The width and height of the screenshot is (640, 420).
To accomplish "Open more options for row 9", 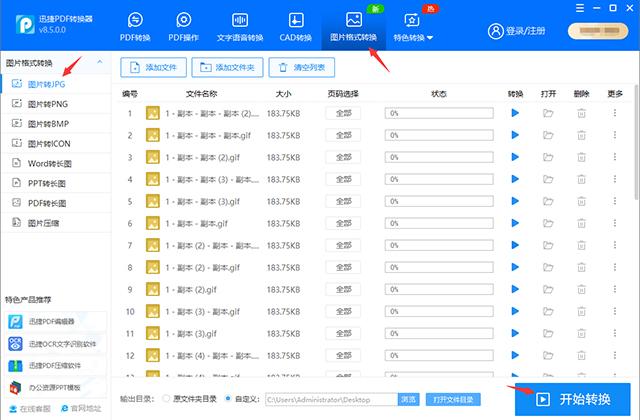I will click(x=615, y=289).
